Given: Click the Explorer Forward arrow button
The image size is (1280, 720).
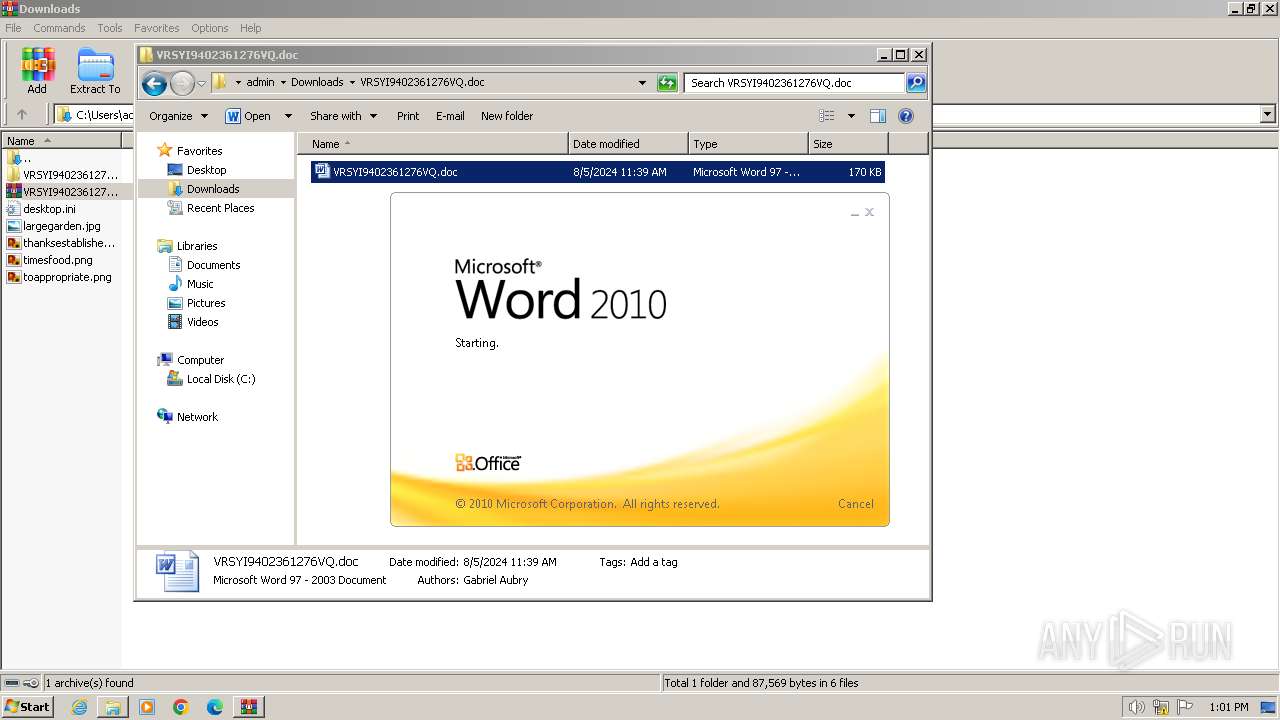Looking at the screenshot, I should (182, 84).
